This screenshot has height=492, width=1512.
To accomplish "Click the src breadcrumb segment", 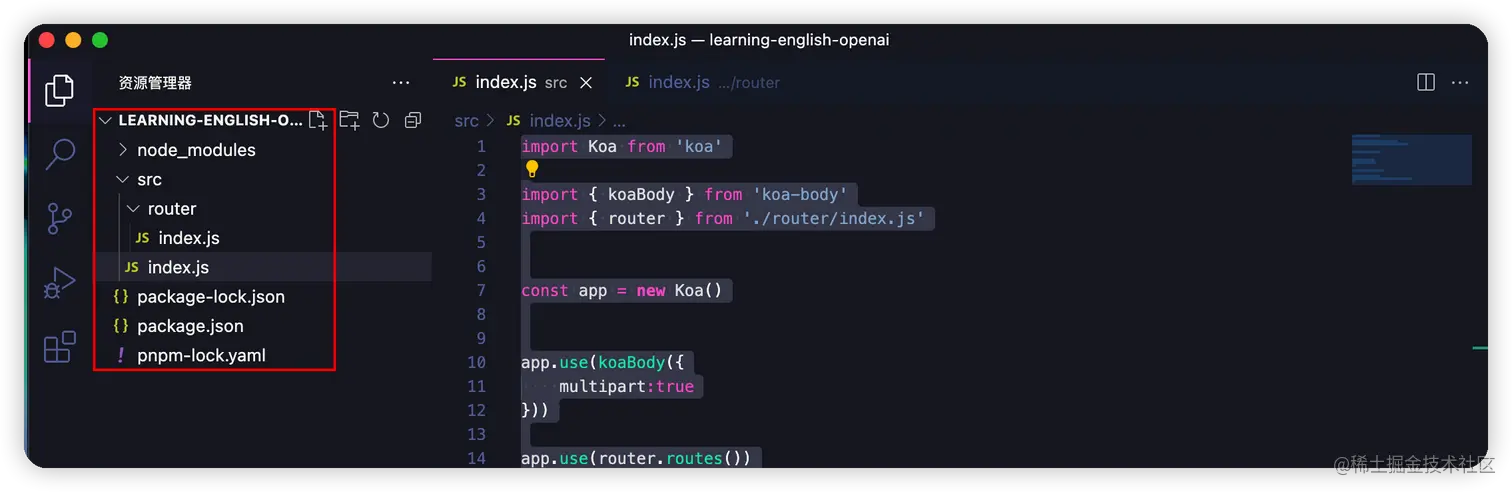I will pos(466,121).
